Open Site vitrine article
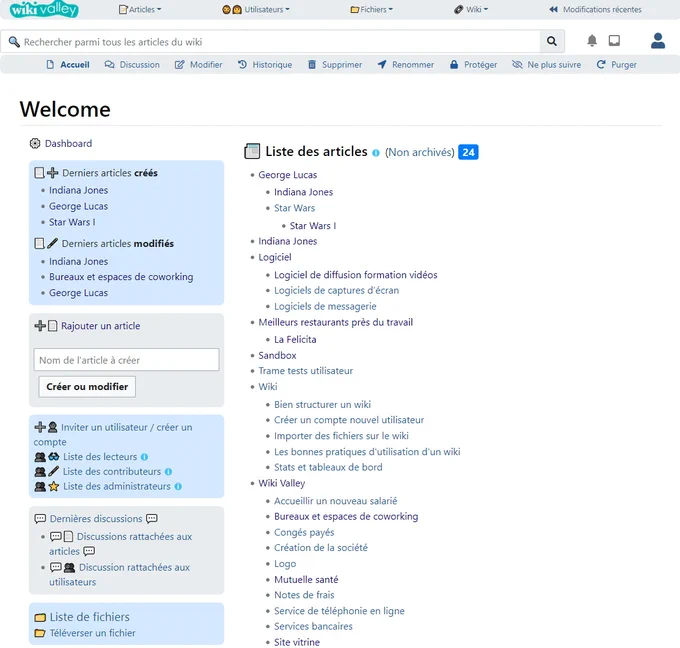Image resolution: width=680 pixels, height=648 pixels. [297, 642]
